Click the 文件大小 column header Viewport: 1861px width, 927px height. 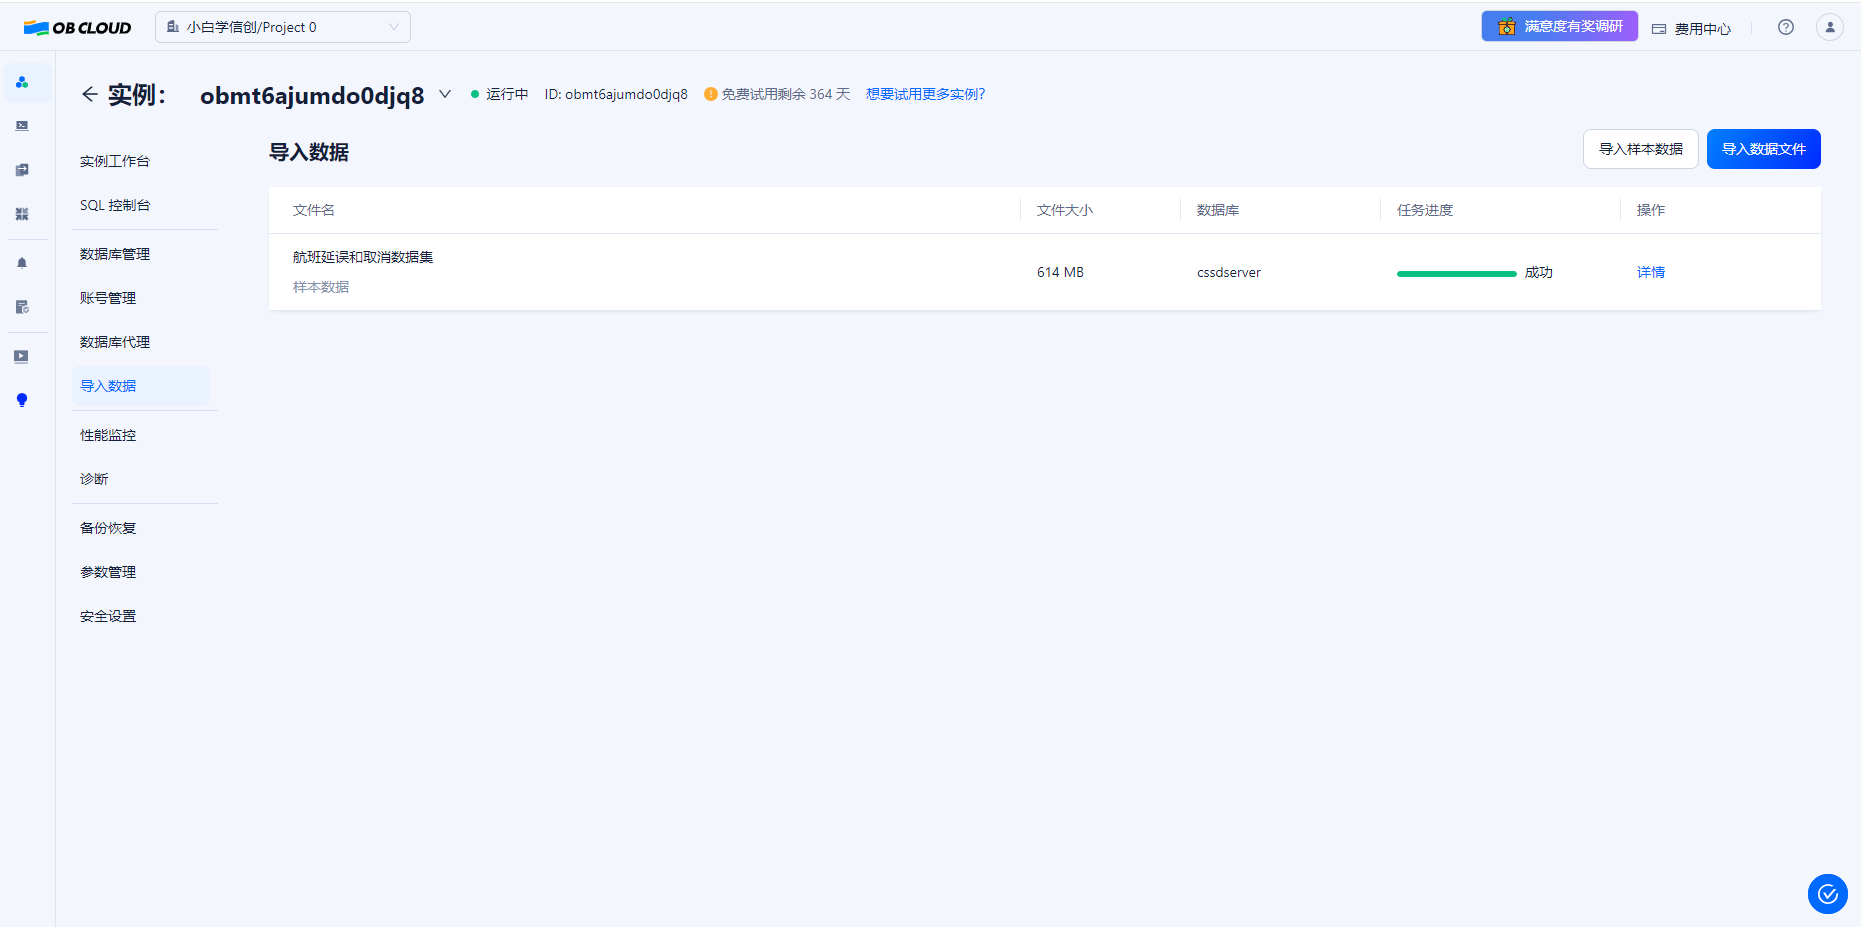(1065, 210)
